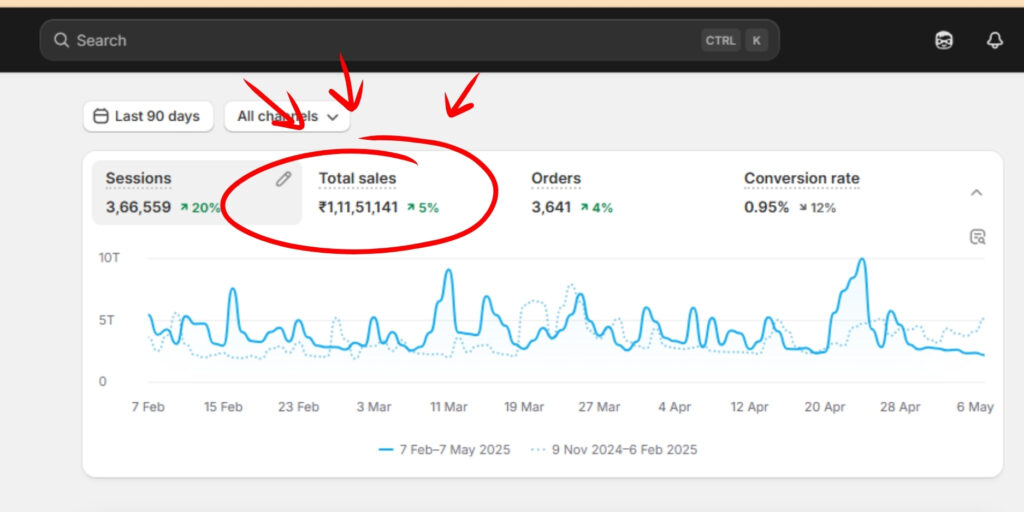Click the pencil edit icon on Sessions

(x=284, y=179)
